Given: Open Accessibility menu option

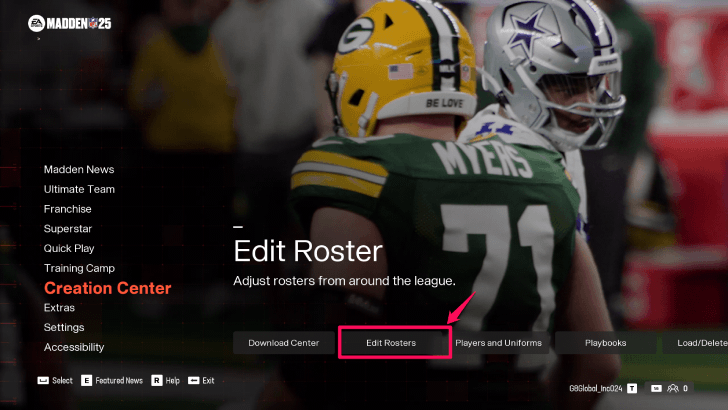Looking at the screenshot, I should [74, 347].
